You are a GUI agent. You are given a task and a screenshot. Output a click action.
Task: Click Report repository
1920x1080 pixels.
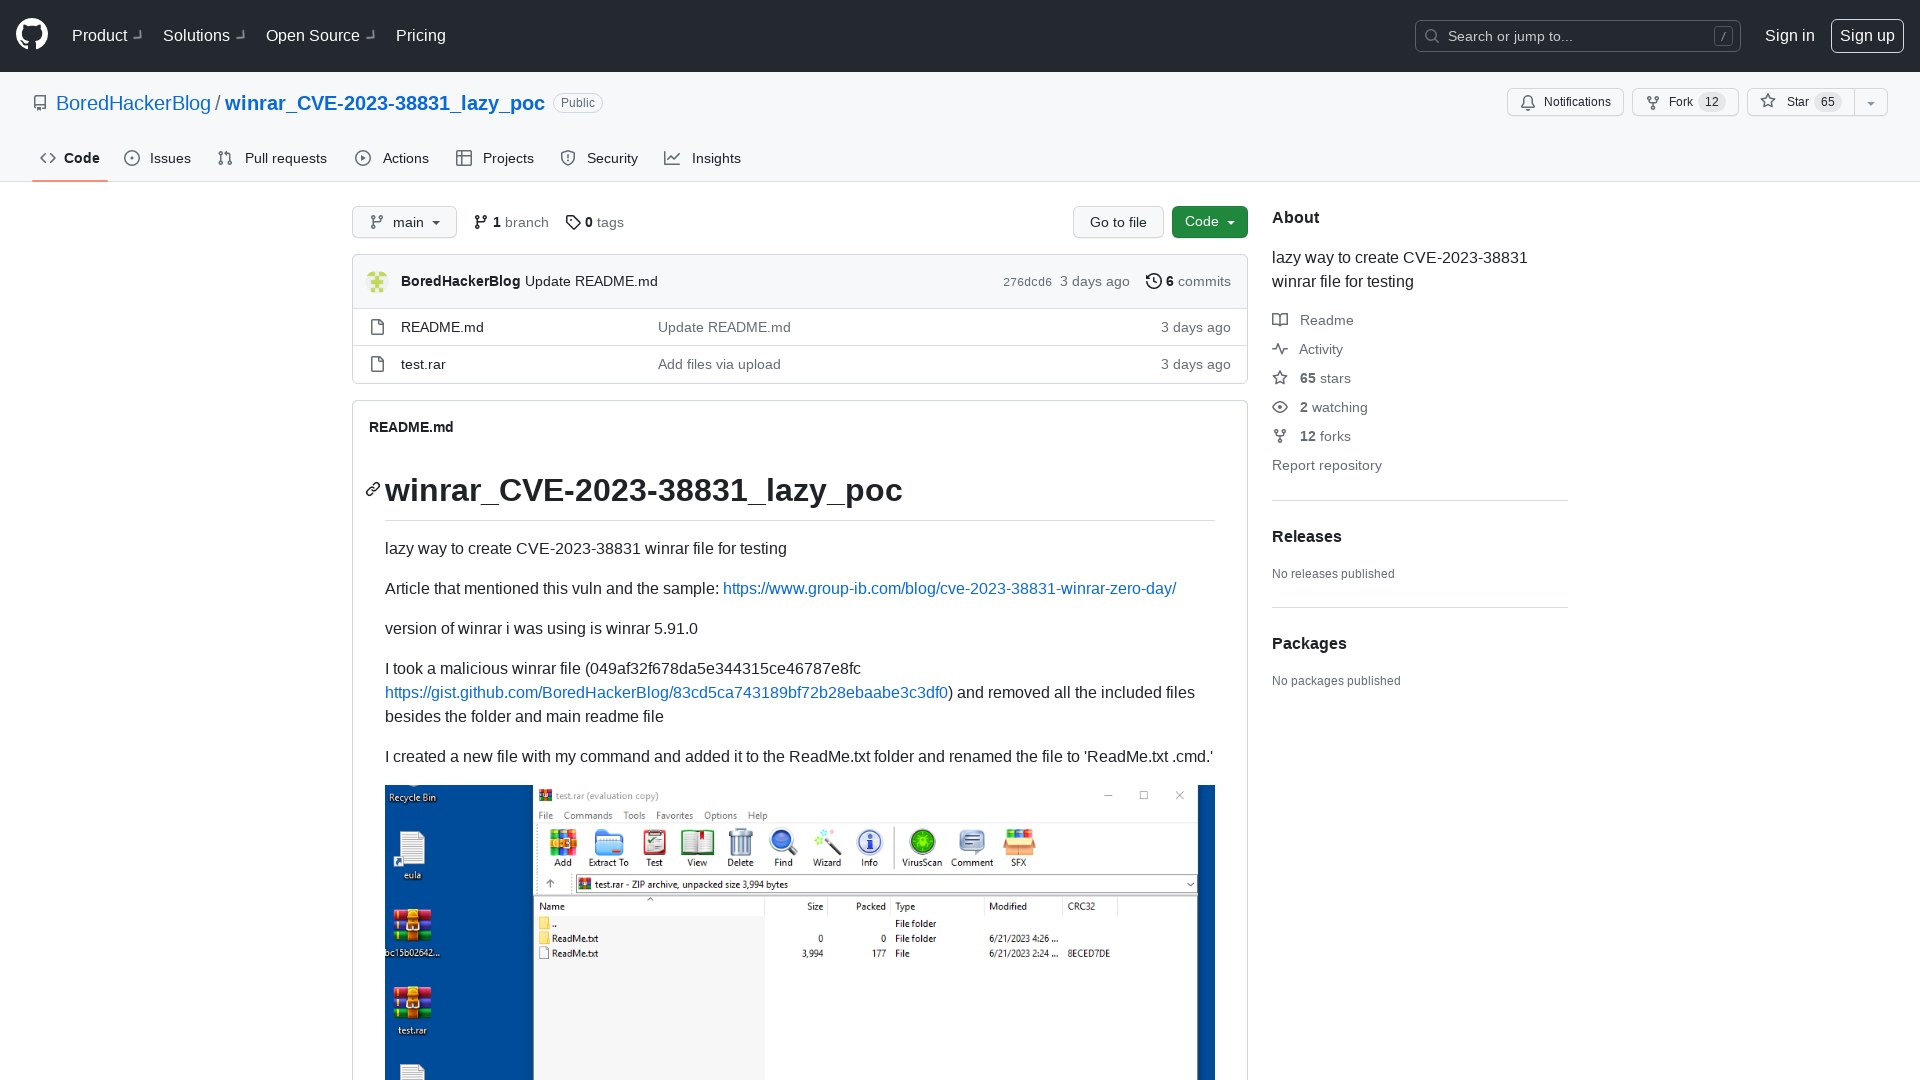[x=1327, y=465]
